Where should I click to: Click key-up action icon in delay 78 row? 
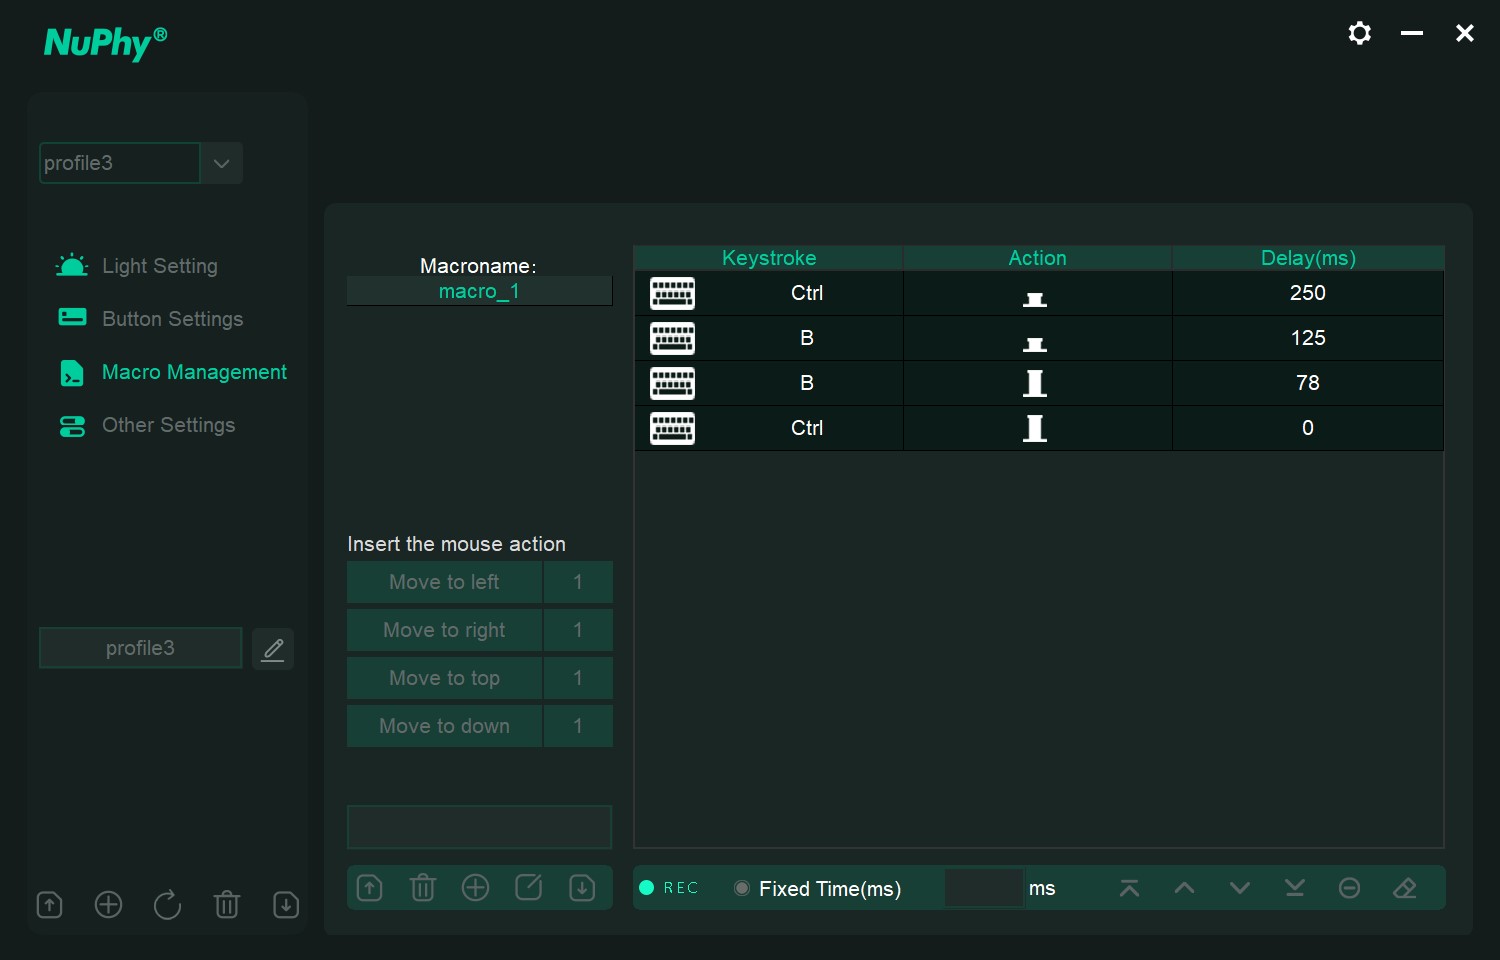[1035, 383]
